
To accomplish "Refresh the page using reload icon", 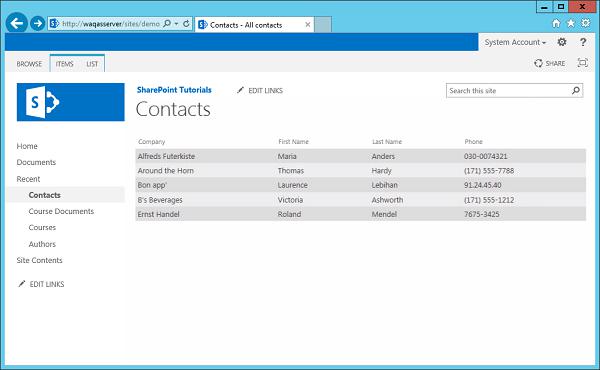I will click(186, 24).
